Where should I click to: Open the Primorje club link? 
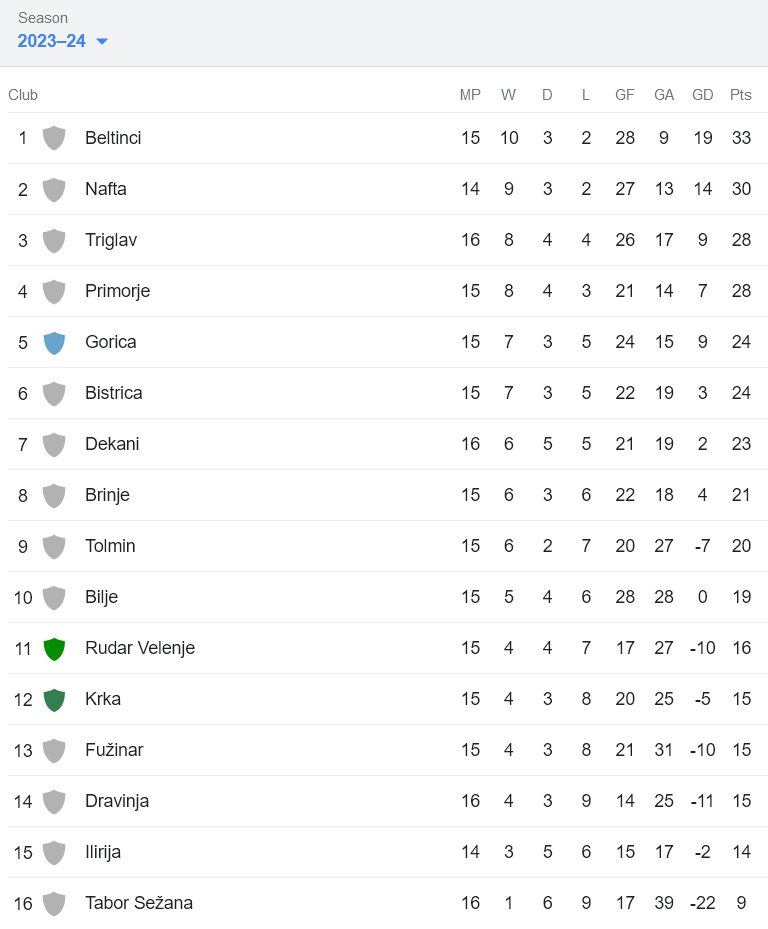117,291
